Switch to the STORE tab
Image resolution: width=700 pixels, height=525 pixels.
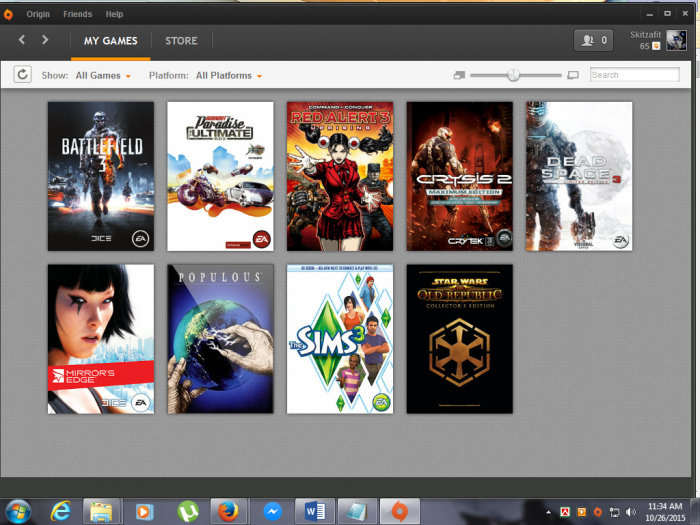(x=181, y=41)
